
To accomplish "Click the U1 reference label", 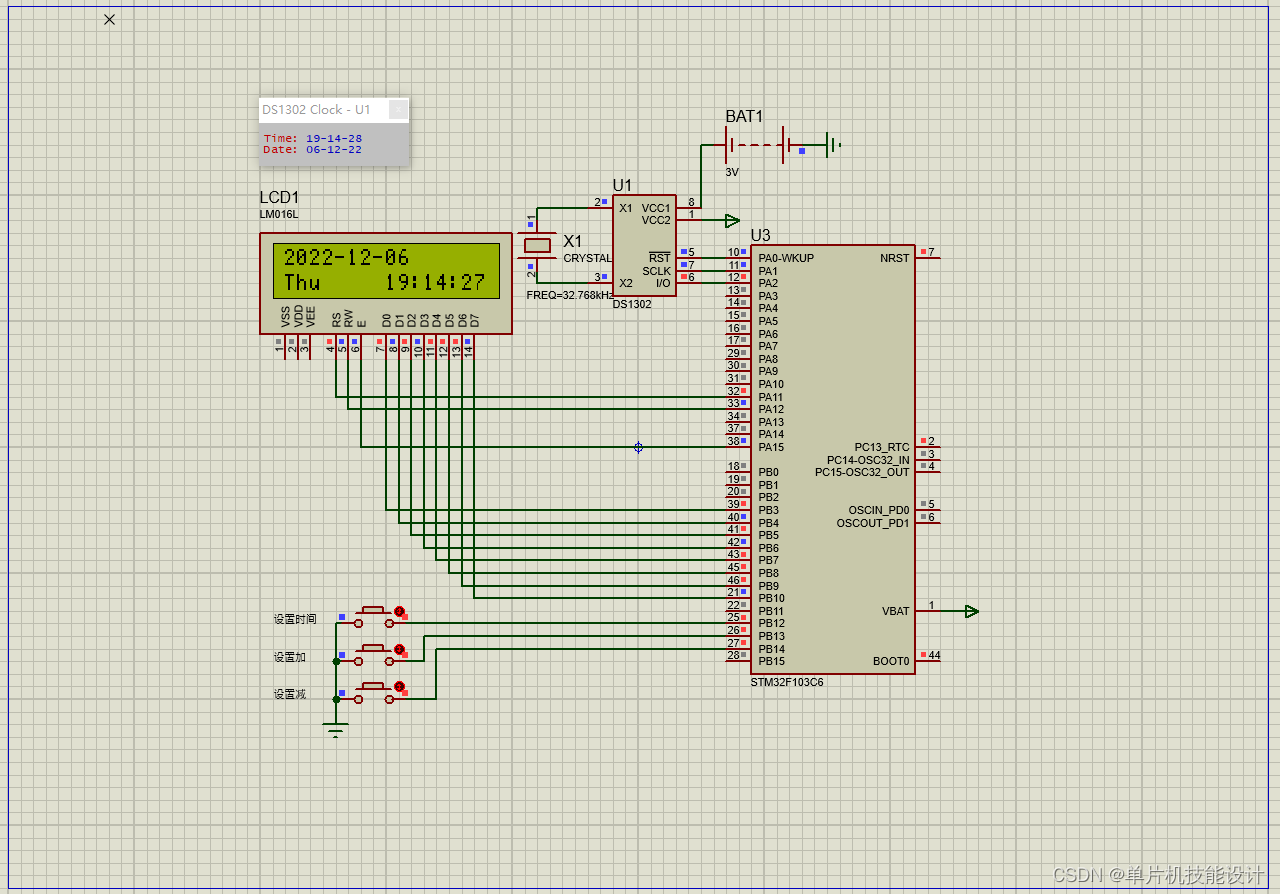I will (x=622, y=185).
